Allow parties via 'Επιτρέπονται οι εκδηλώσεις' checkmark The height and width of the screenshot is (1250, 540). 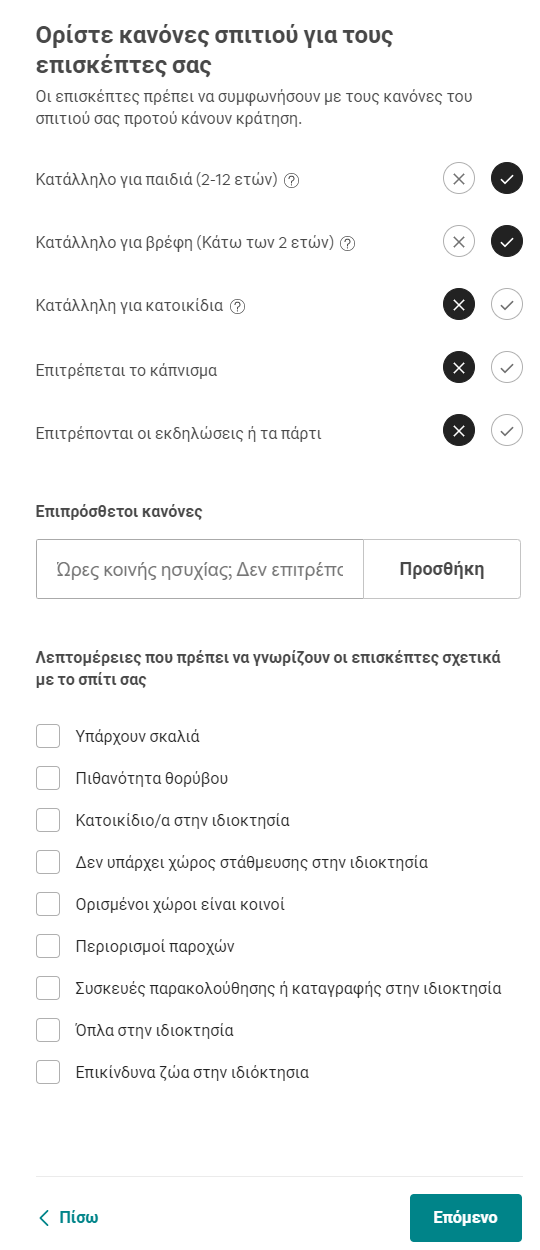(507, 431)
